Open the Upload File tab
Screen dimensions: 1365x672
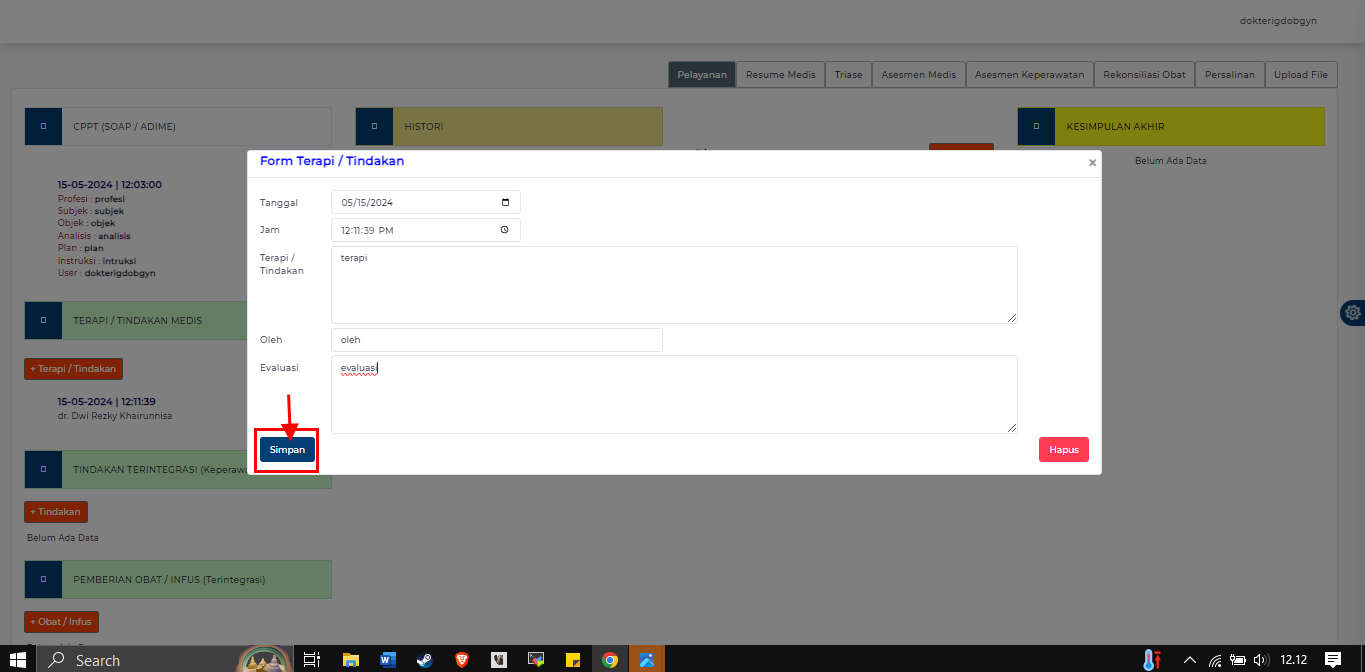pyautogui.click(x=1300, y=75)
